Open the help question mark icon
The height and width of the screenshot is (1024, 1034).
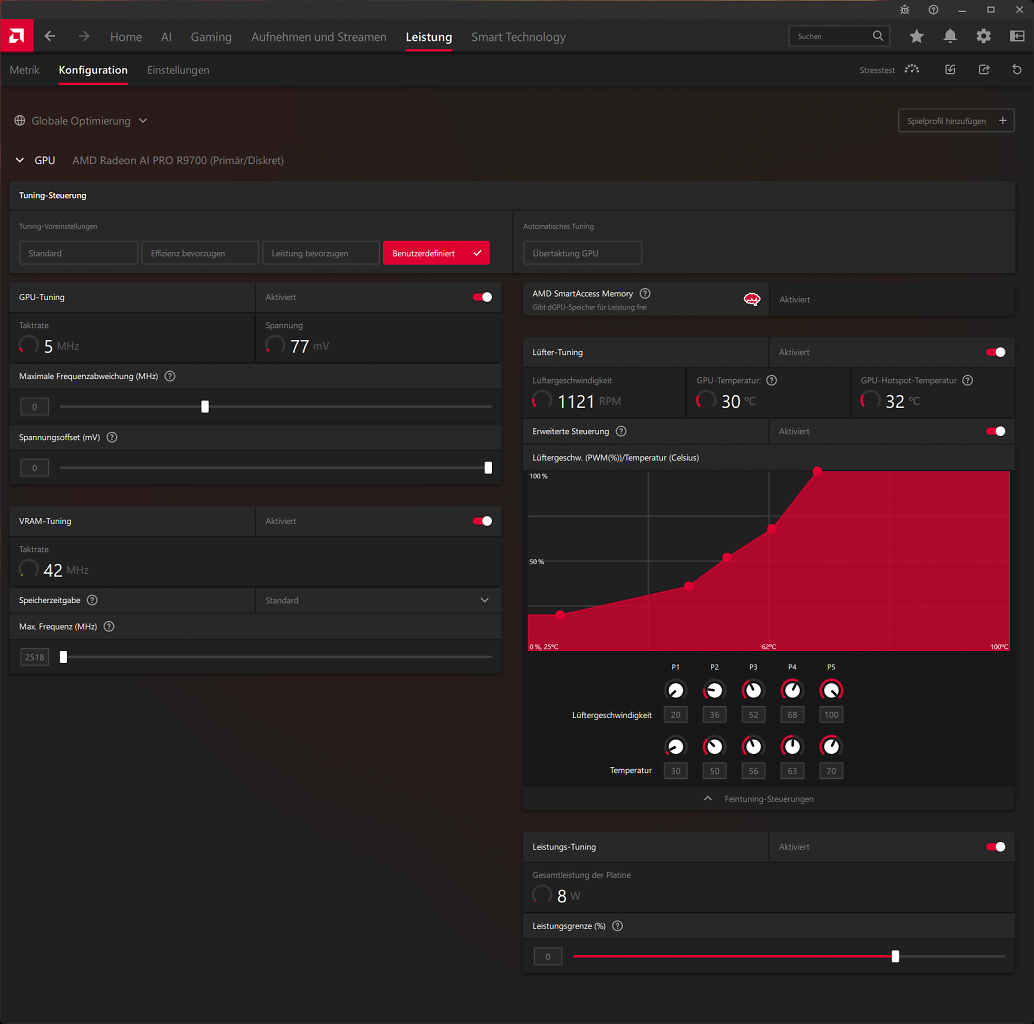(x=933, y=10)
